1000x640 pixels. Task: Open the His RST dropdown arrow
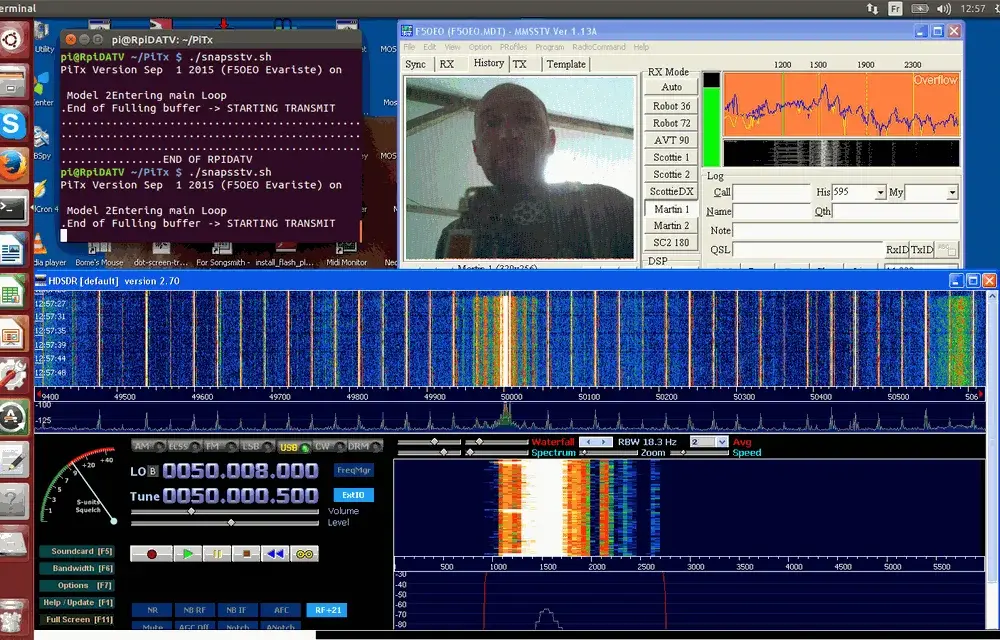tap(880, 193)
